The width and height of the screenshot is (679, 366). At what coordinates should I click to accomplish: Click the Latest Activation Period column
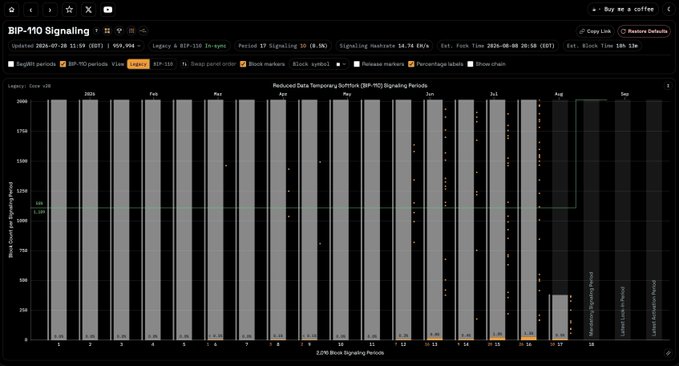tap(654, 220)
